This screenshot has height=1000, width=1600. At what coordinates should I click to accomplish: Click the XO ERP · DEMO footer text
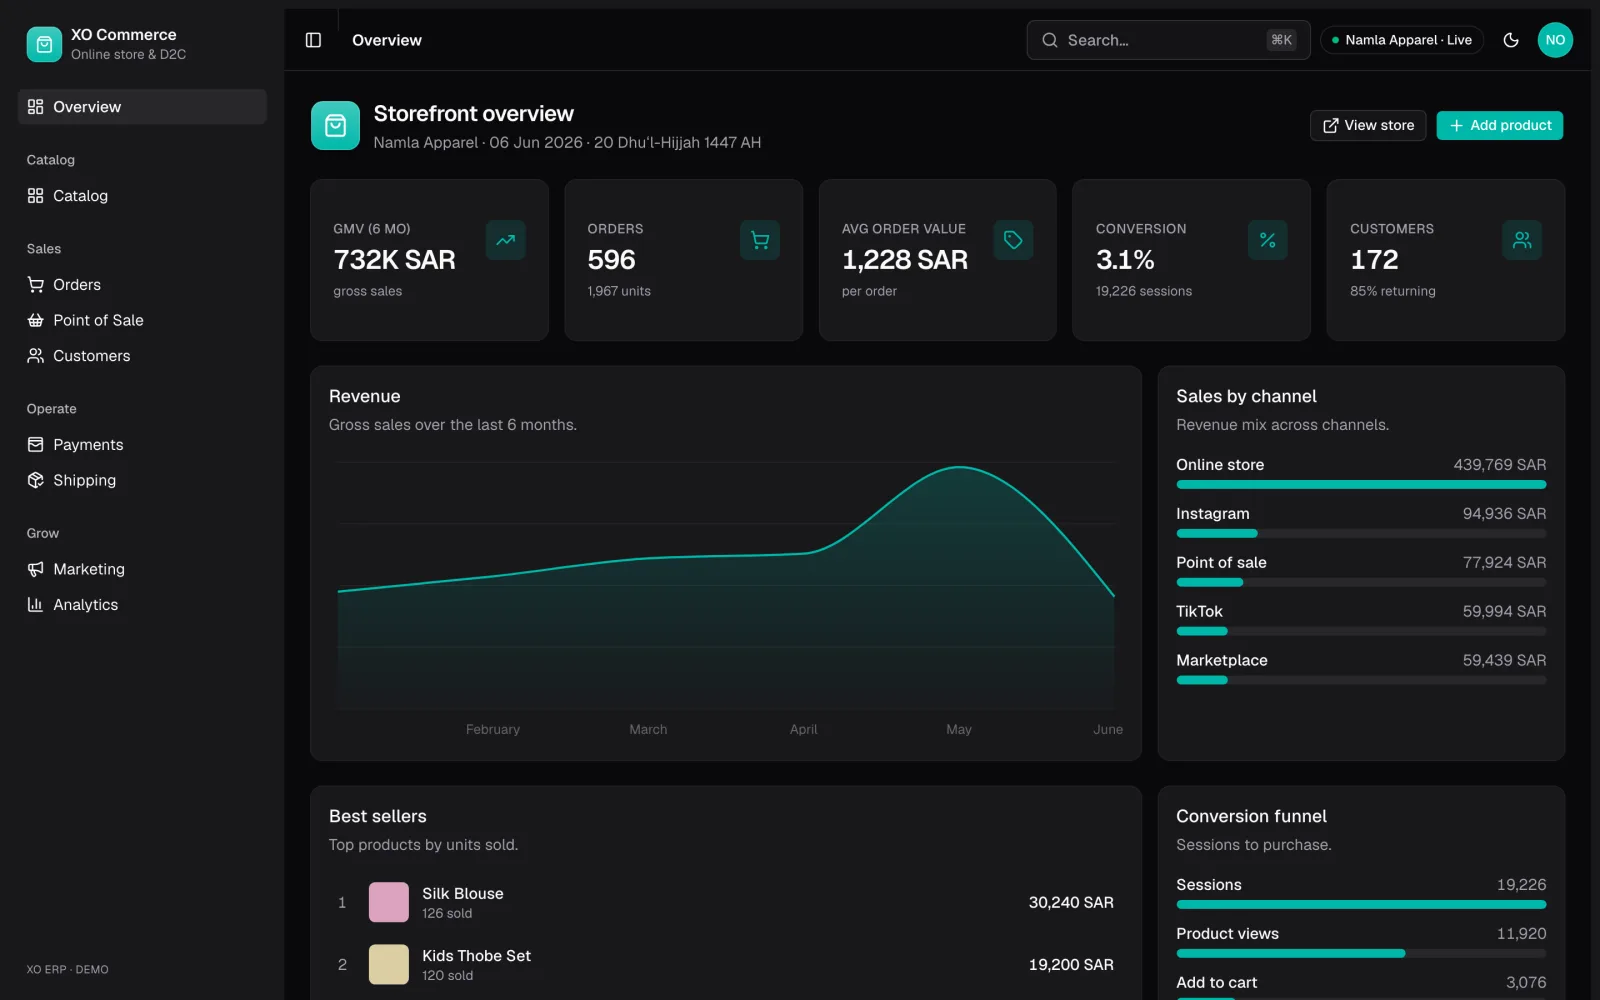pos(68,969)
